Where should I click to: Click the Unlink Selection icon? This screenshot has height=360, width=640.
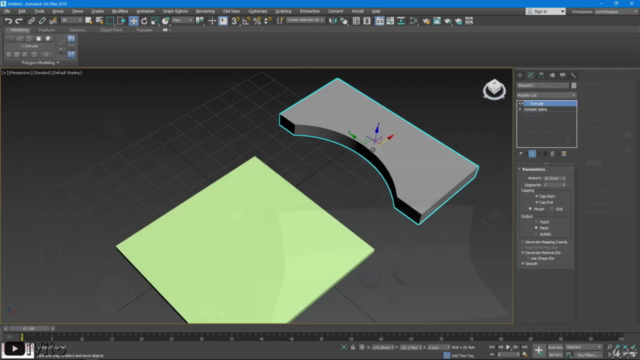[x=42, y=21]
